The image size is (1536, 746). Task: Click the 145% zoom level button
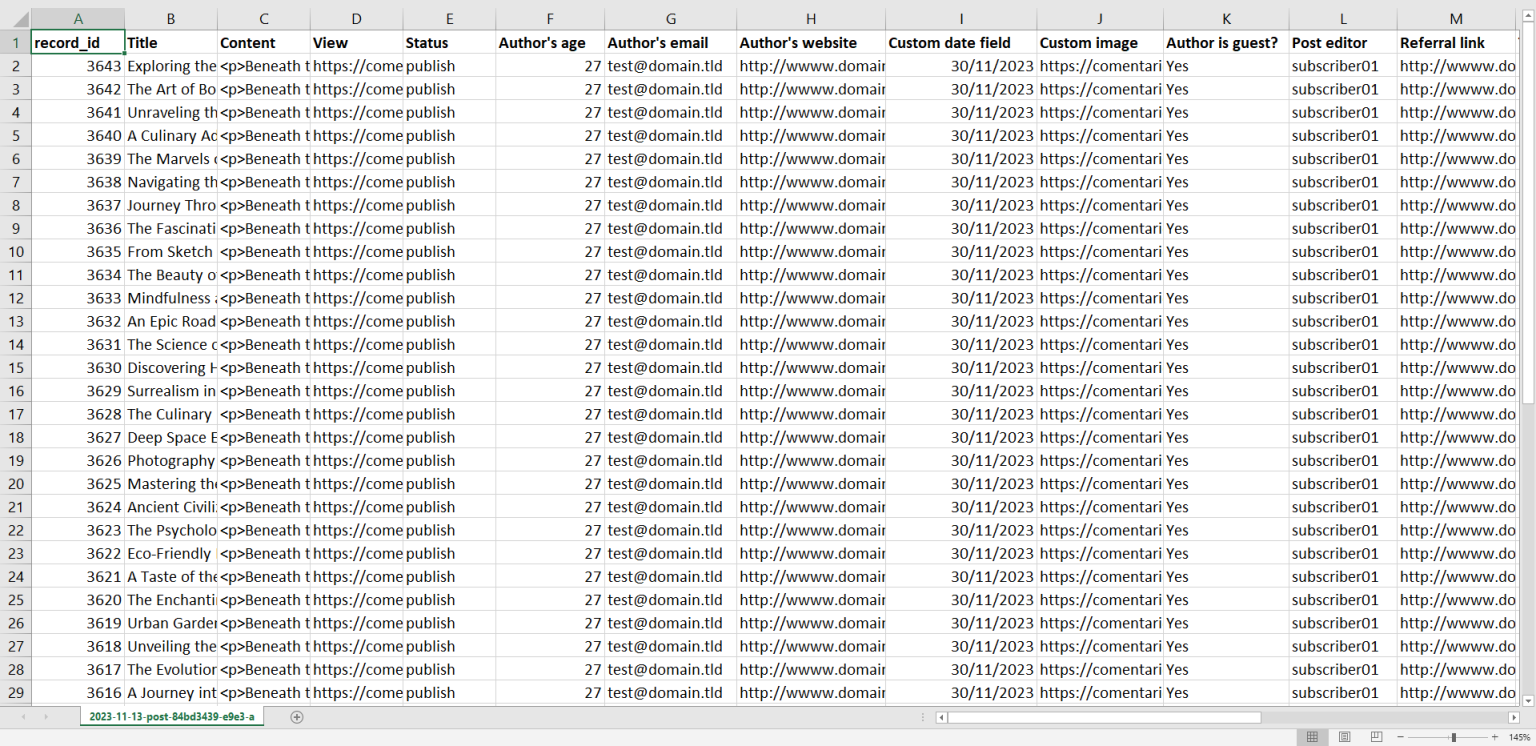pyautogui.click(x=1519, y=737)
